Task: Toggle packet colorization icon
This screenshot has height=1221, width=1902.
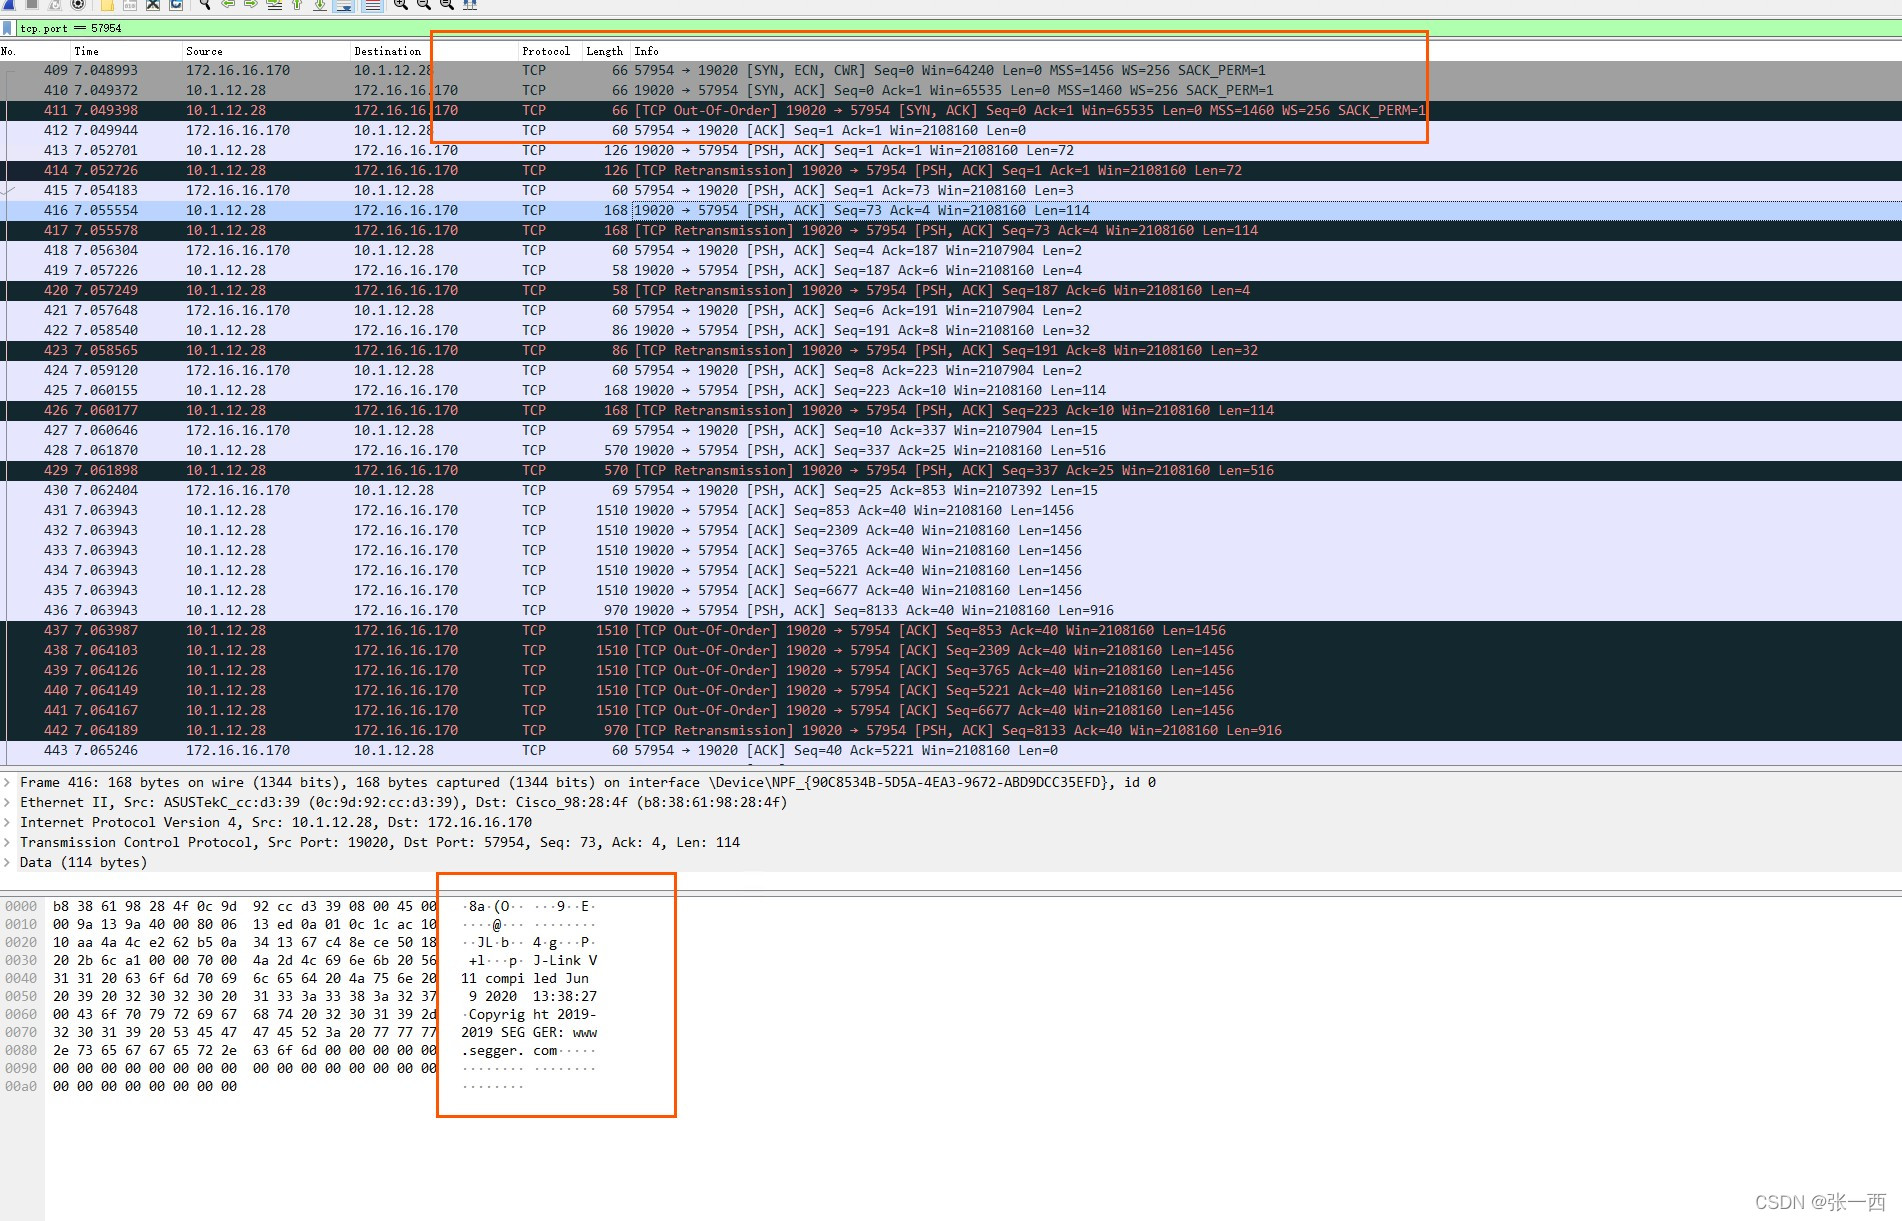Action: click(x=372, y=4)
